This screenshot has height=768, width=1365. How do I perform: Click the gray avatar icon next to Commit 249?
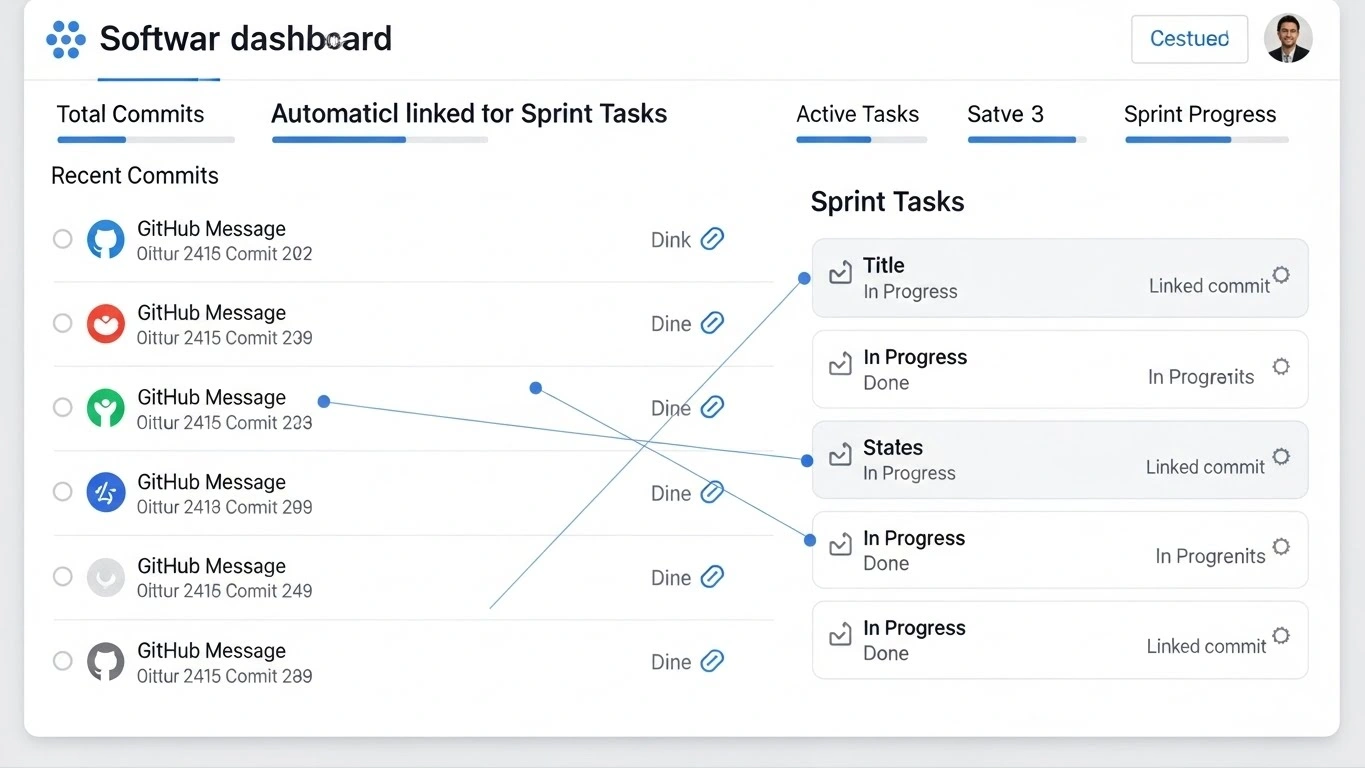pyautogui.click(x=105, y=577)
